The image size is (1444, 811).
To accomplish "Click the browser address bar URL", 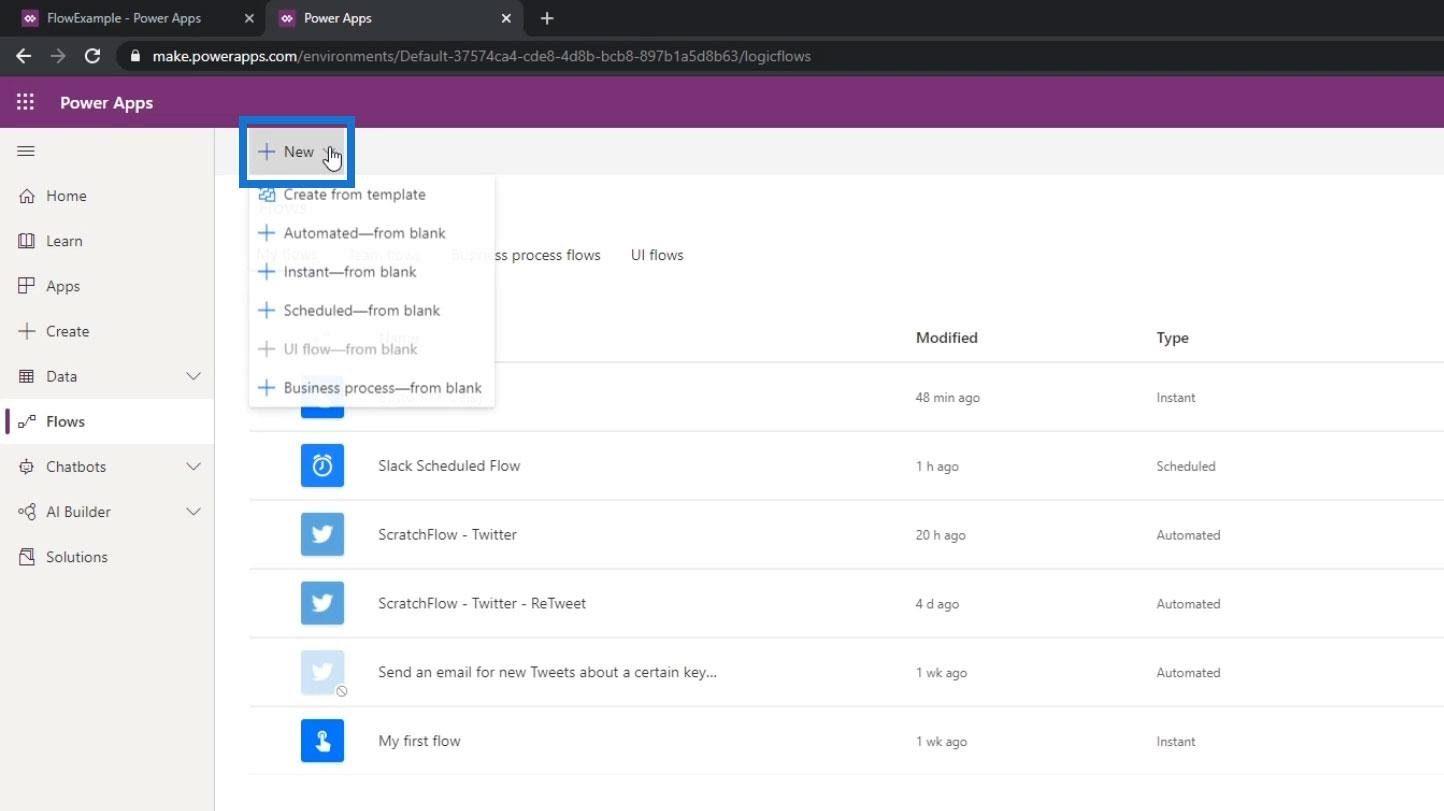I will (481, 56).
